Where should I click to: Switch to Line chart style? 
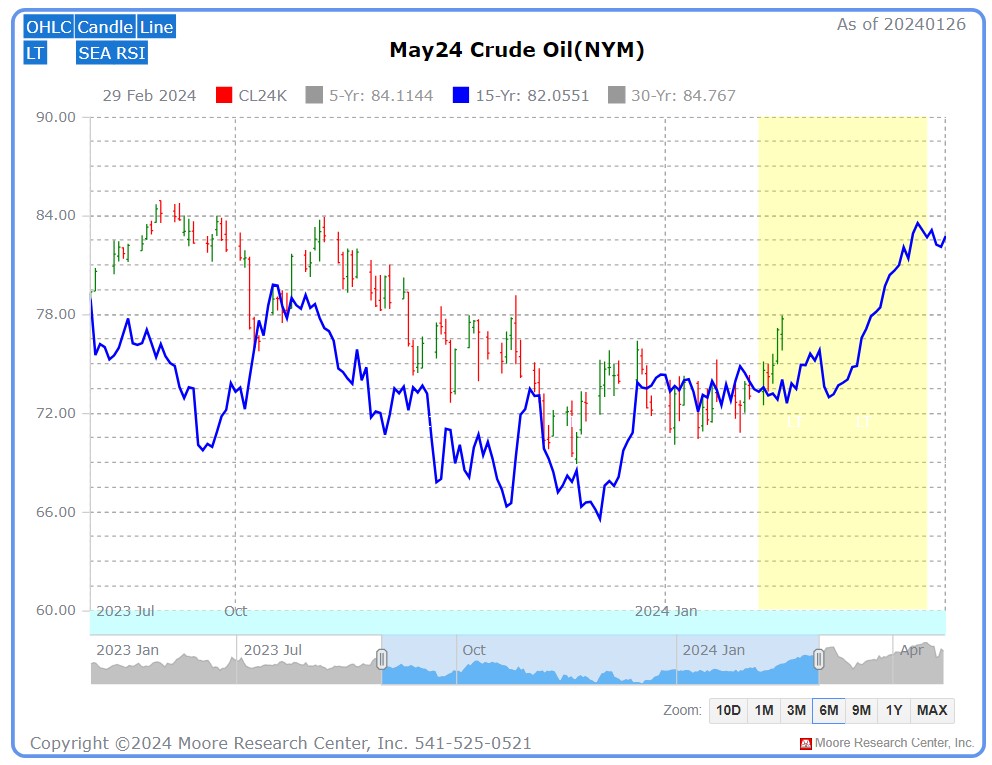pos(155,27)
